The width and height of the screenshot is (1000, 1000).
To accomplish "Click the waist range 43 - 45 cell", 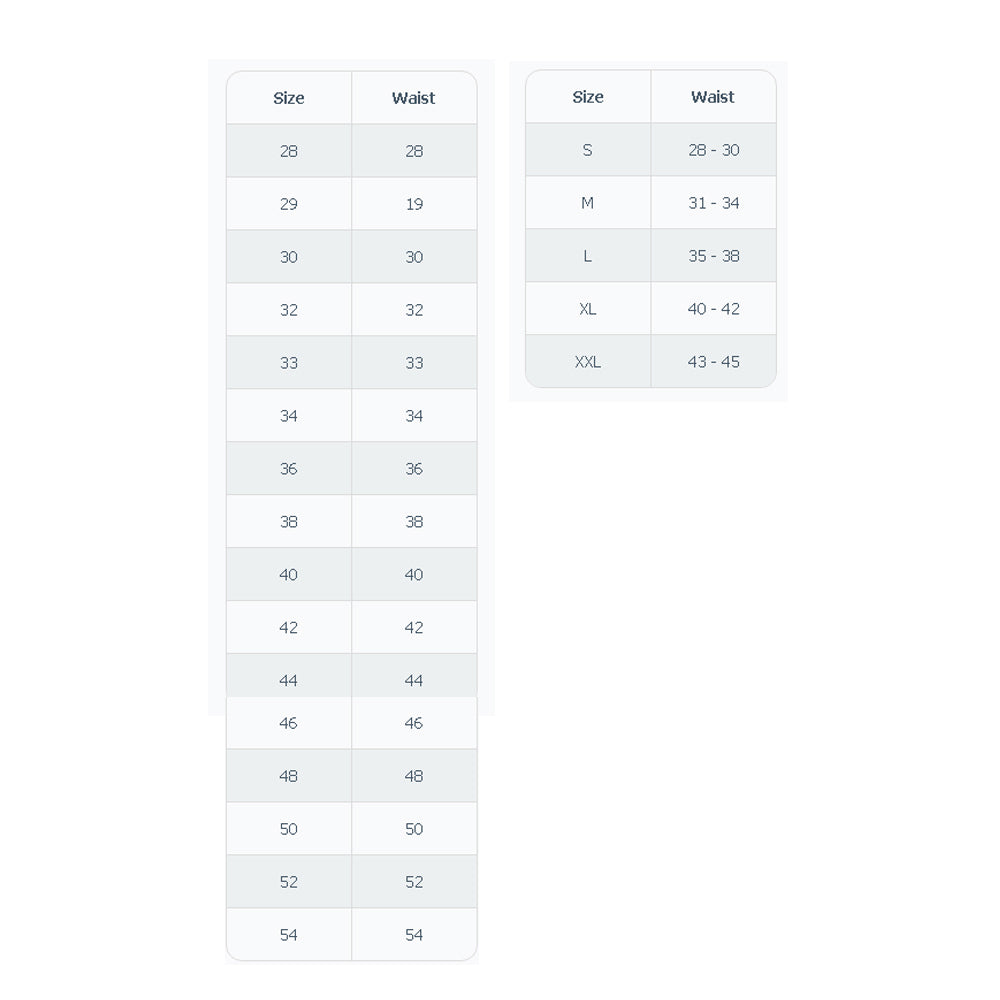I will pyautogui.click(x=713, y=362).
